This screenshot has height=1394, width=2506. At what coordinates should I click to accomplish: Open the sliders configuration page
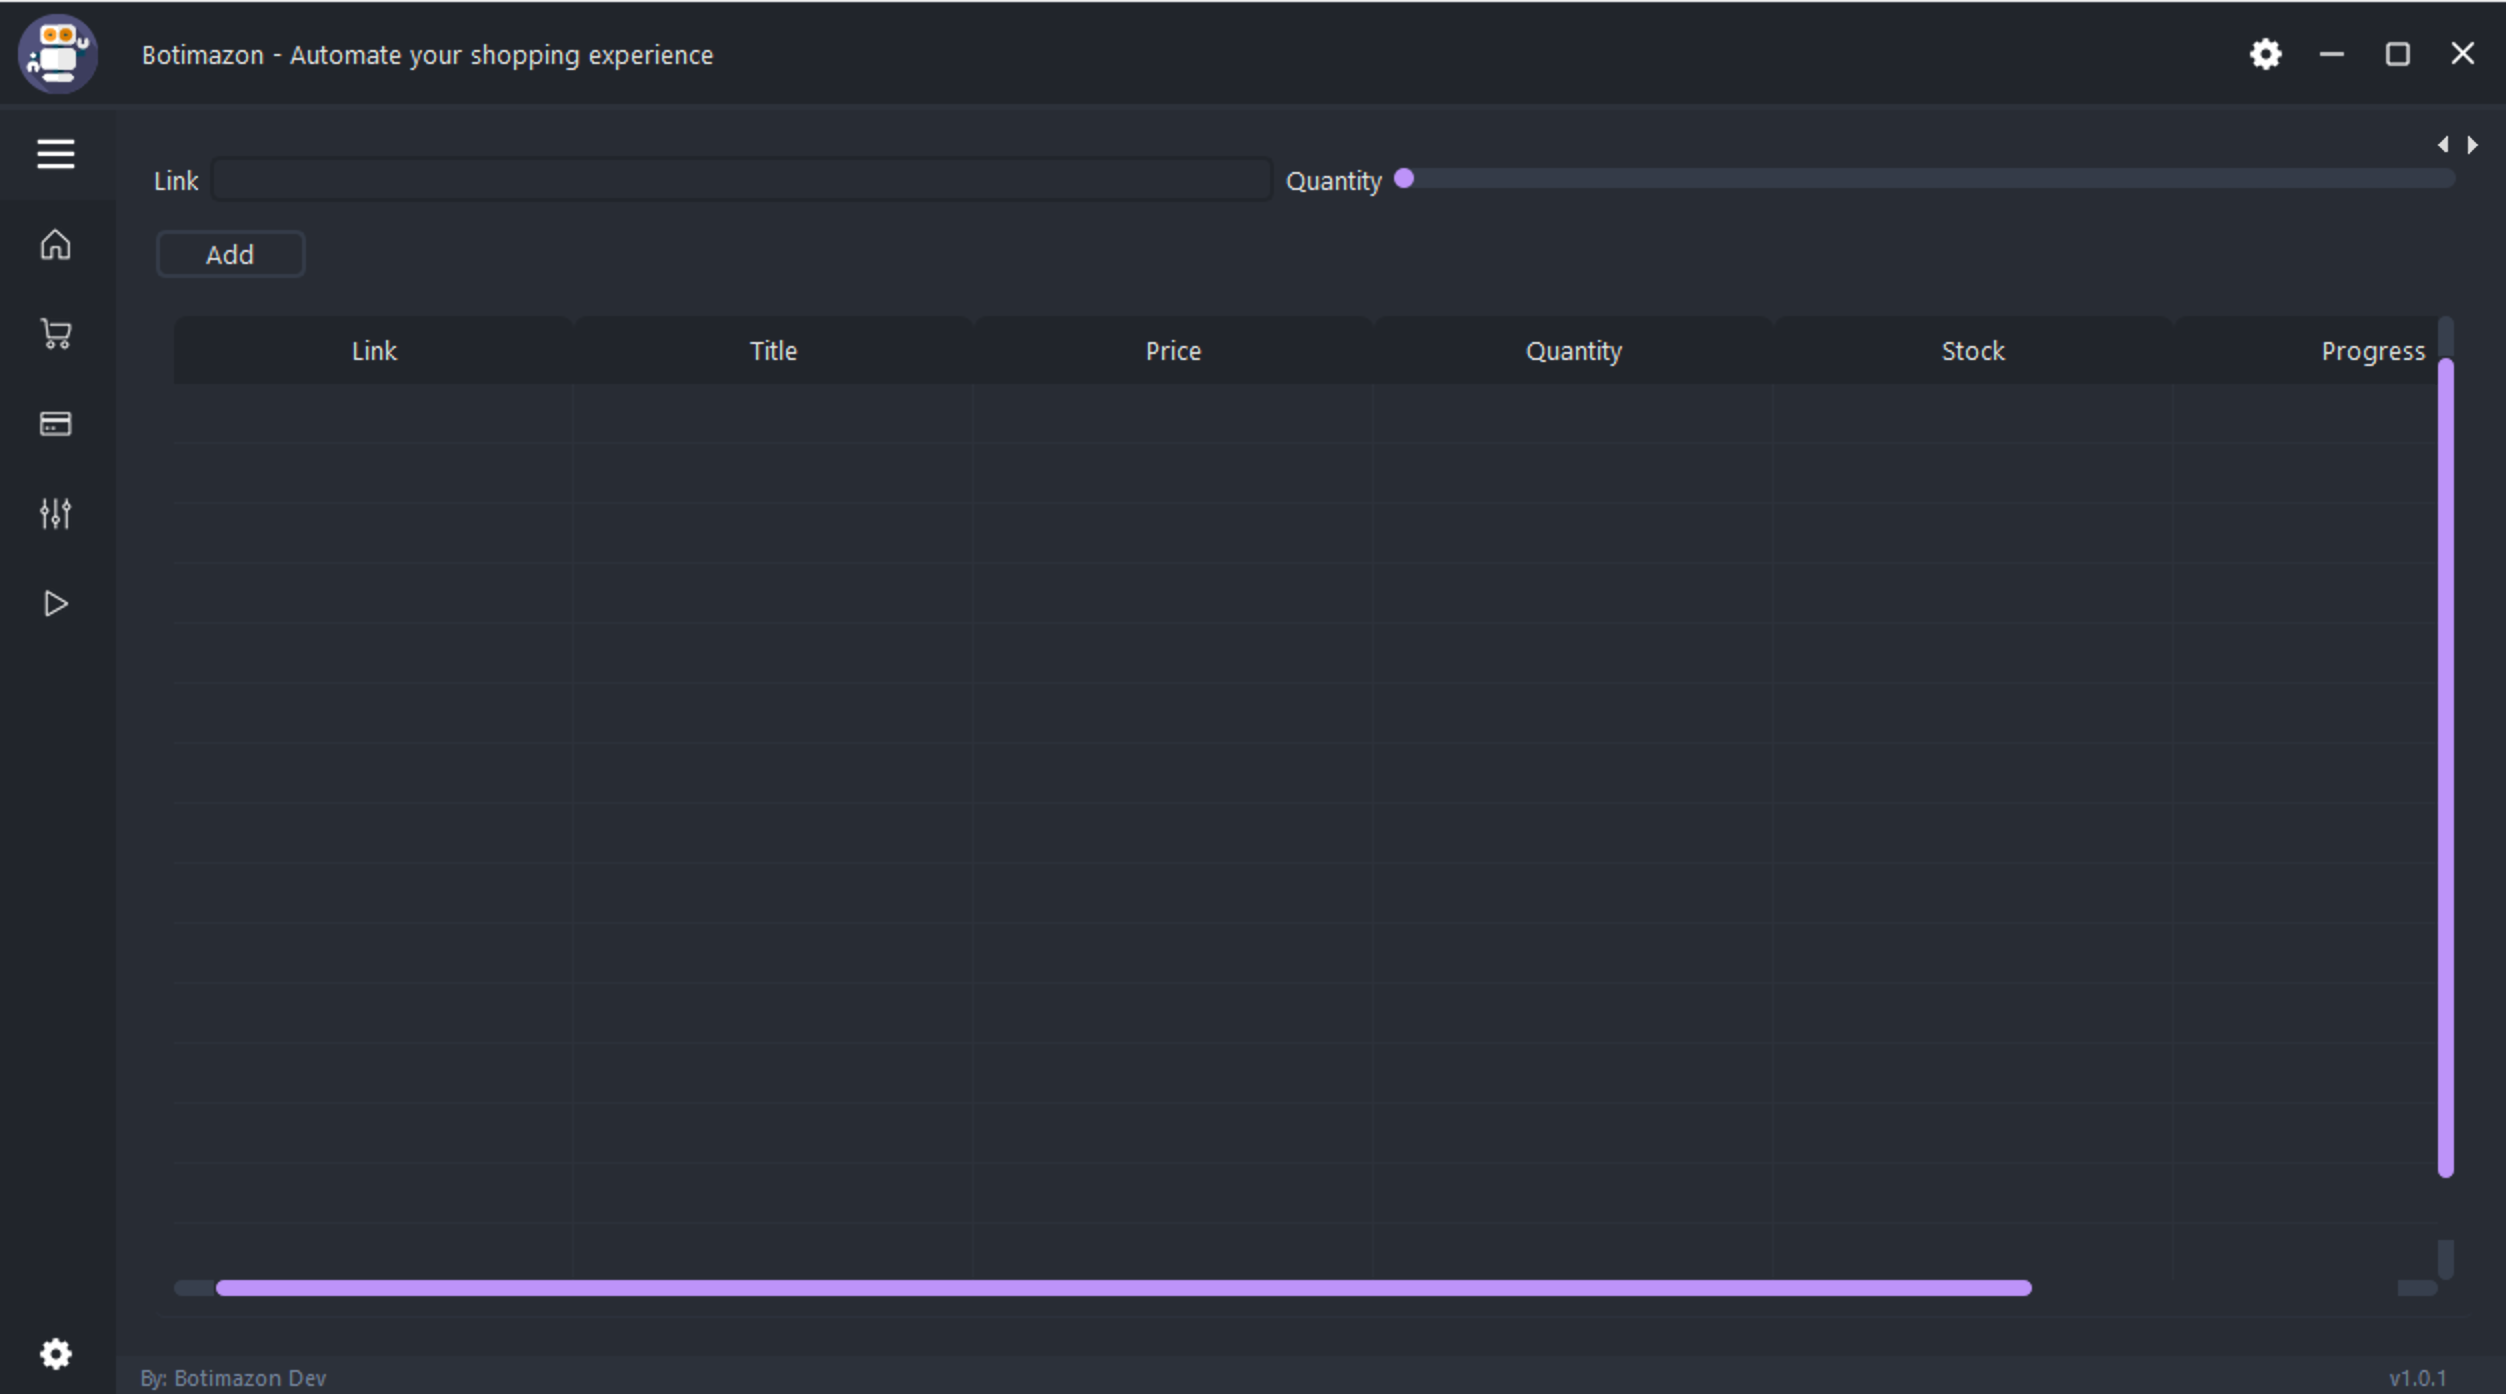[56, 513]
